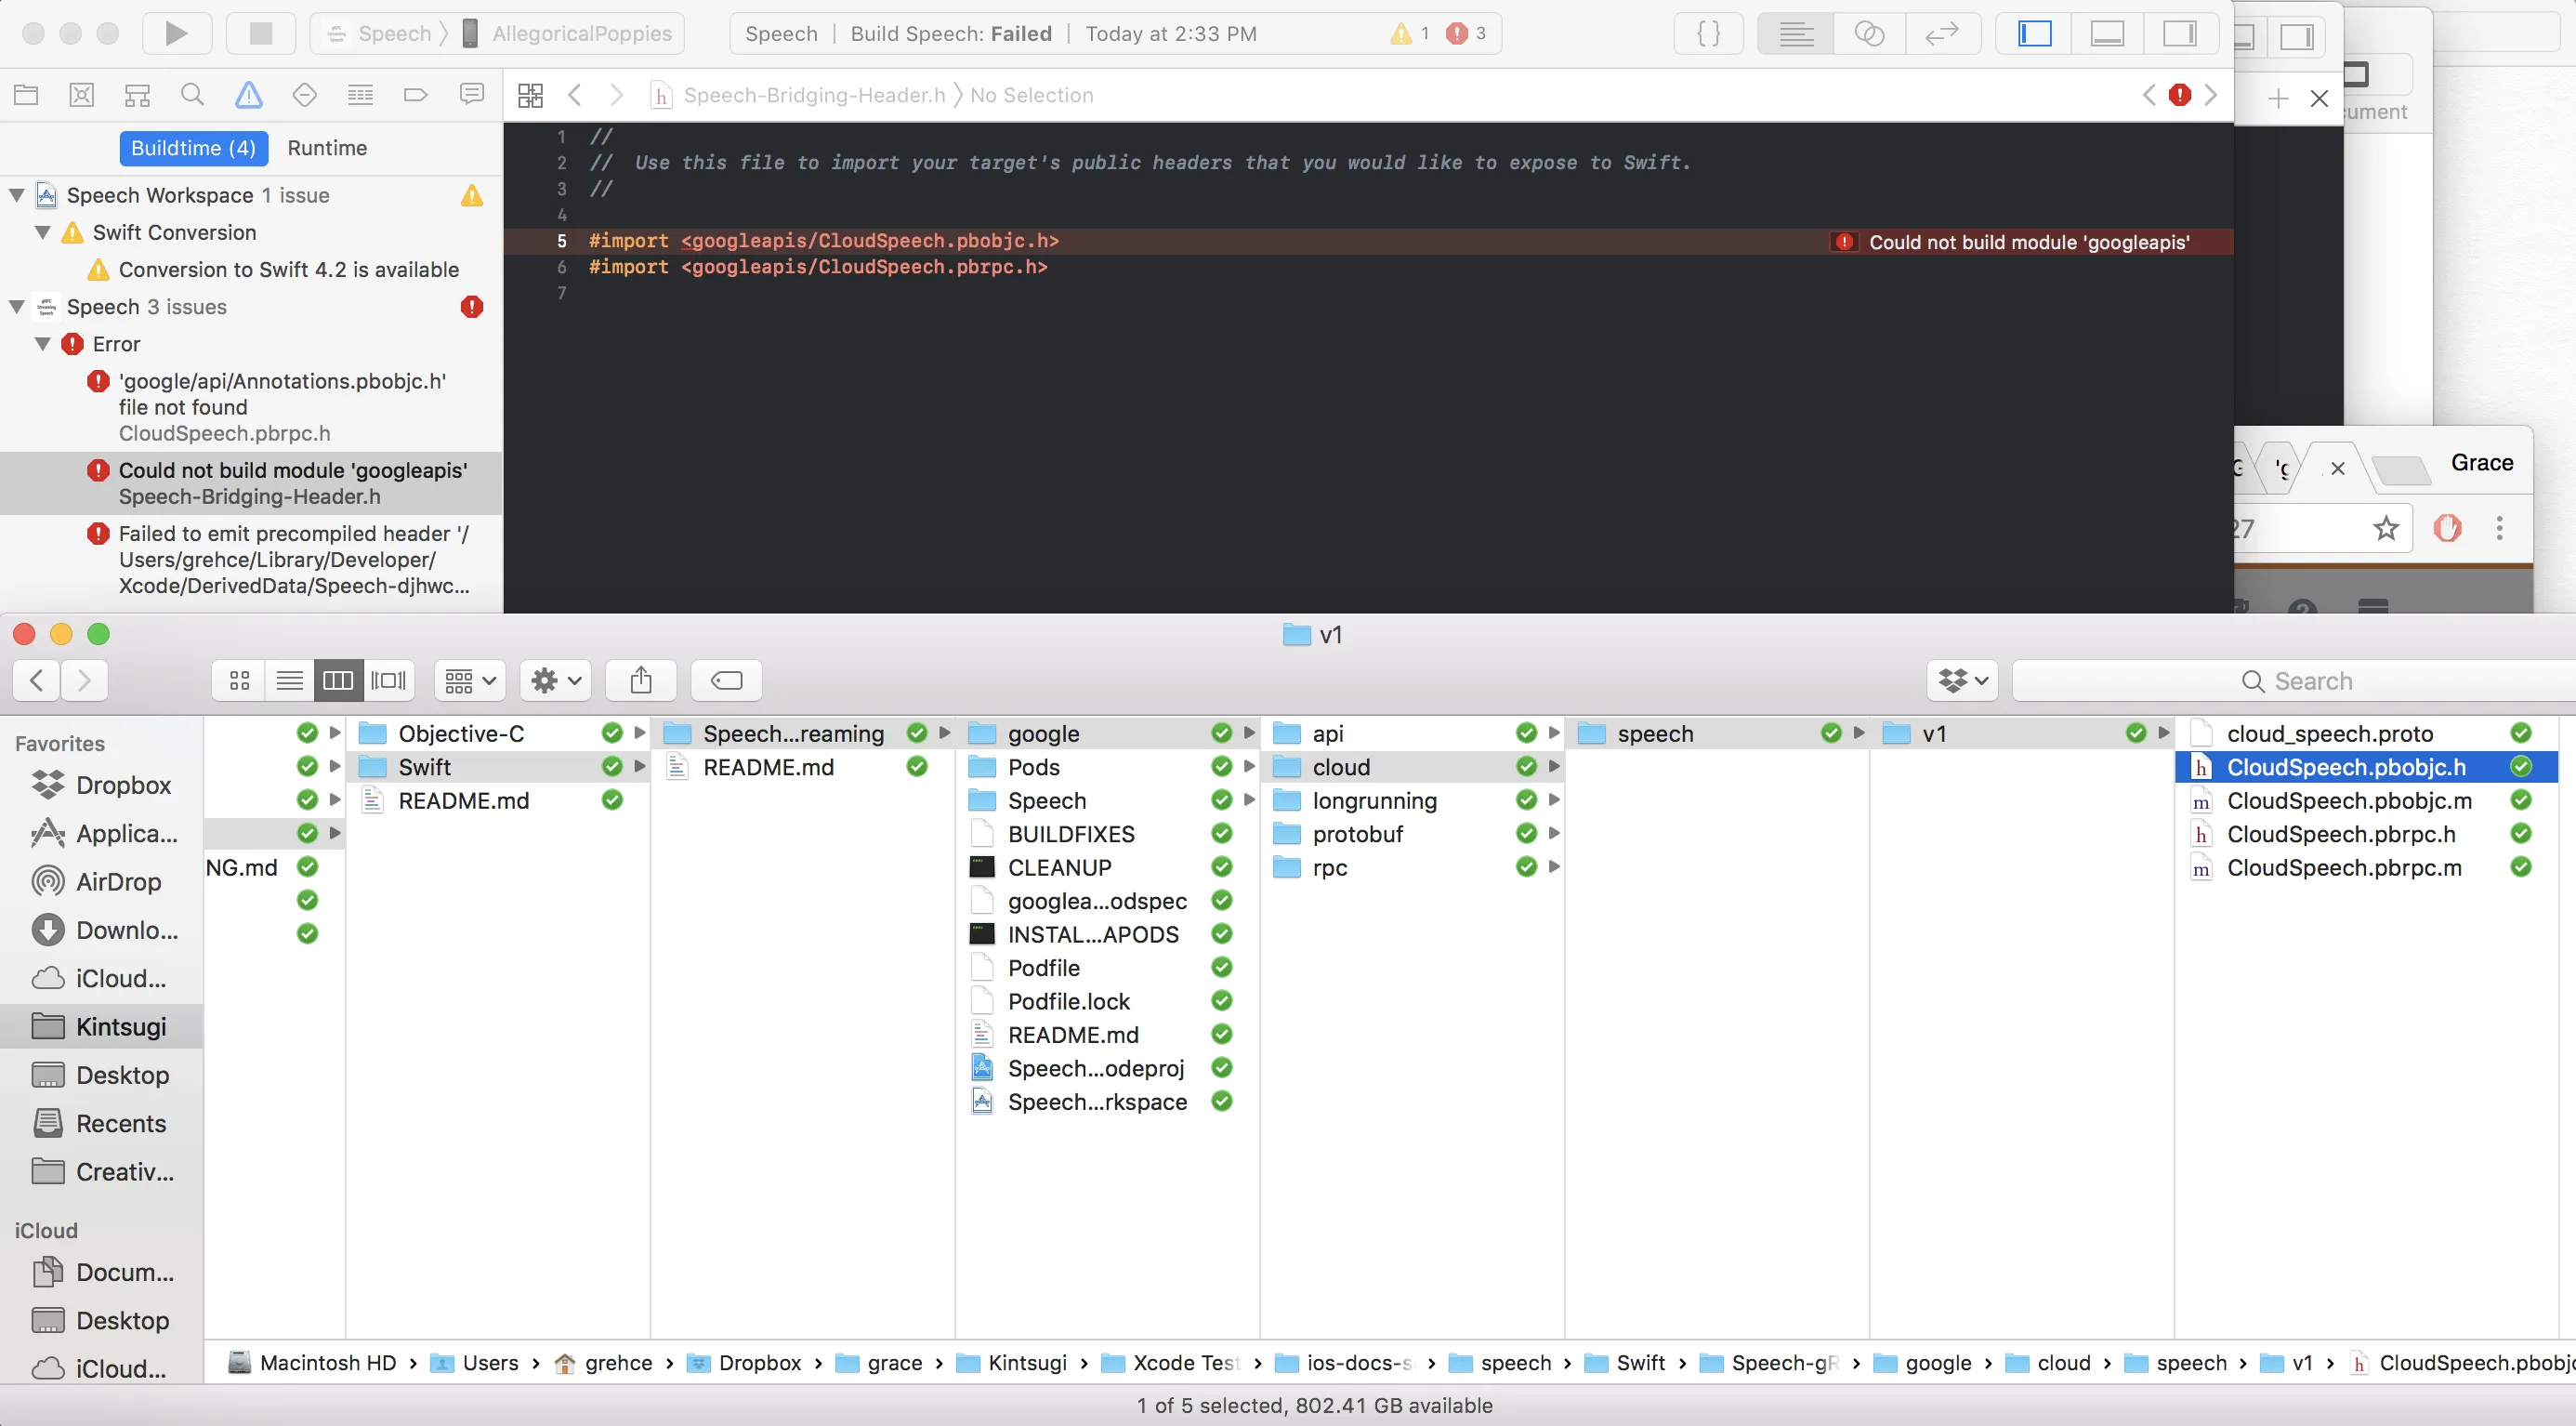Open the Library curly braces button

coord(1709,33)
